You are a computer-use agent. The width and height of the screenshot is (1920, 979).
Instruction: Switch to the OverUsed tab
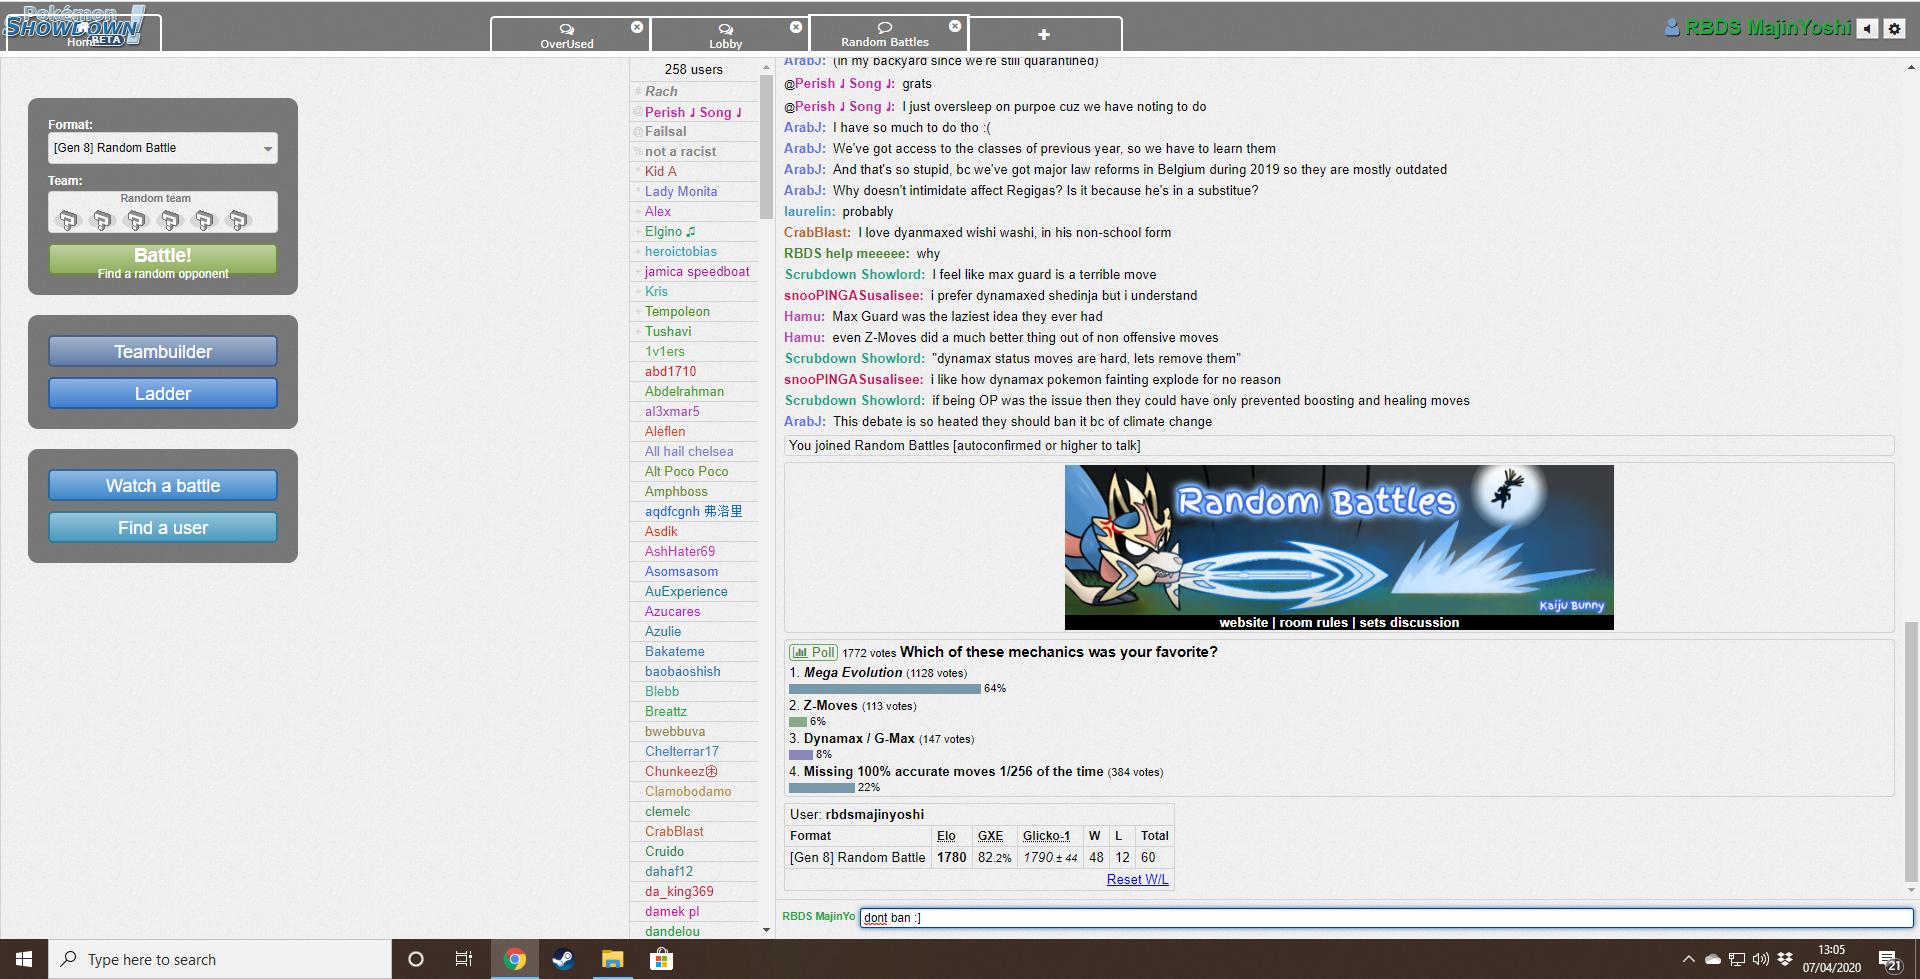pos(566,35)
